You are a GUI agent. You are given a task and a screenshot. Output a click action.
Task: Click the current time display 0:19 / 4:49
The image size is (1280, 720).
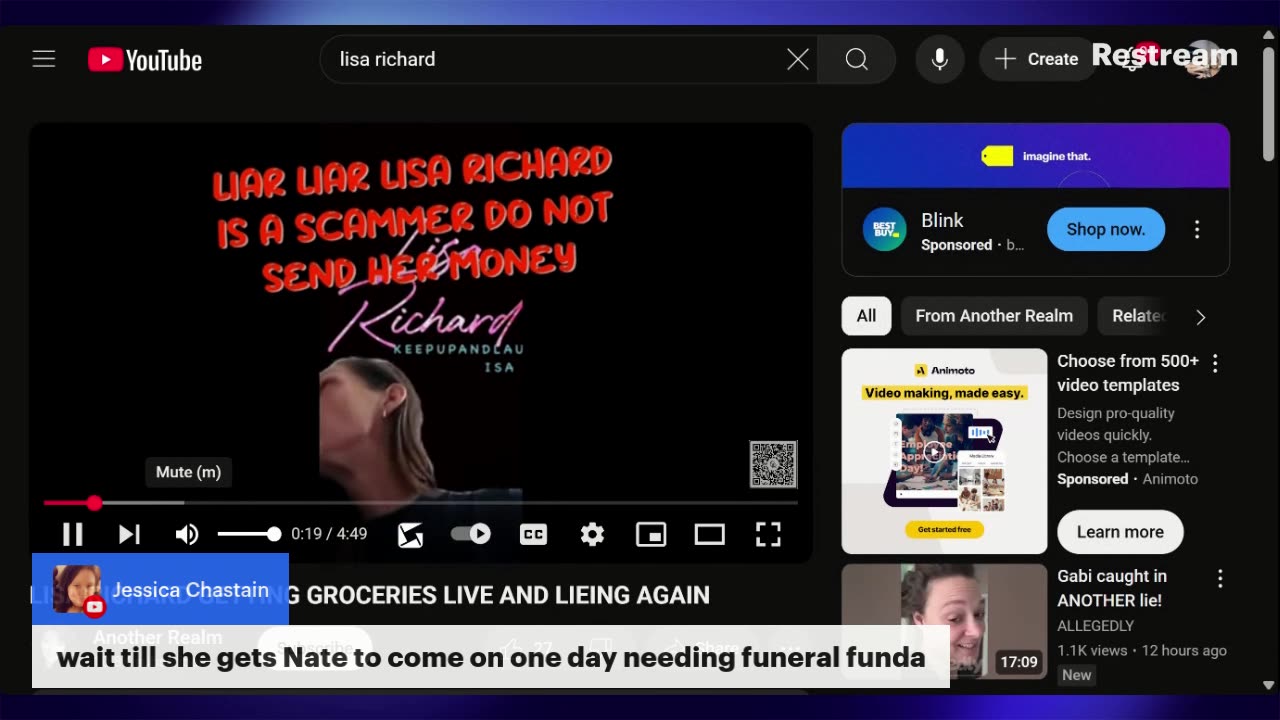(x=329, y=534)
